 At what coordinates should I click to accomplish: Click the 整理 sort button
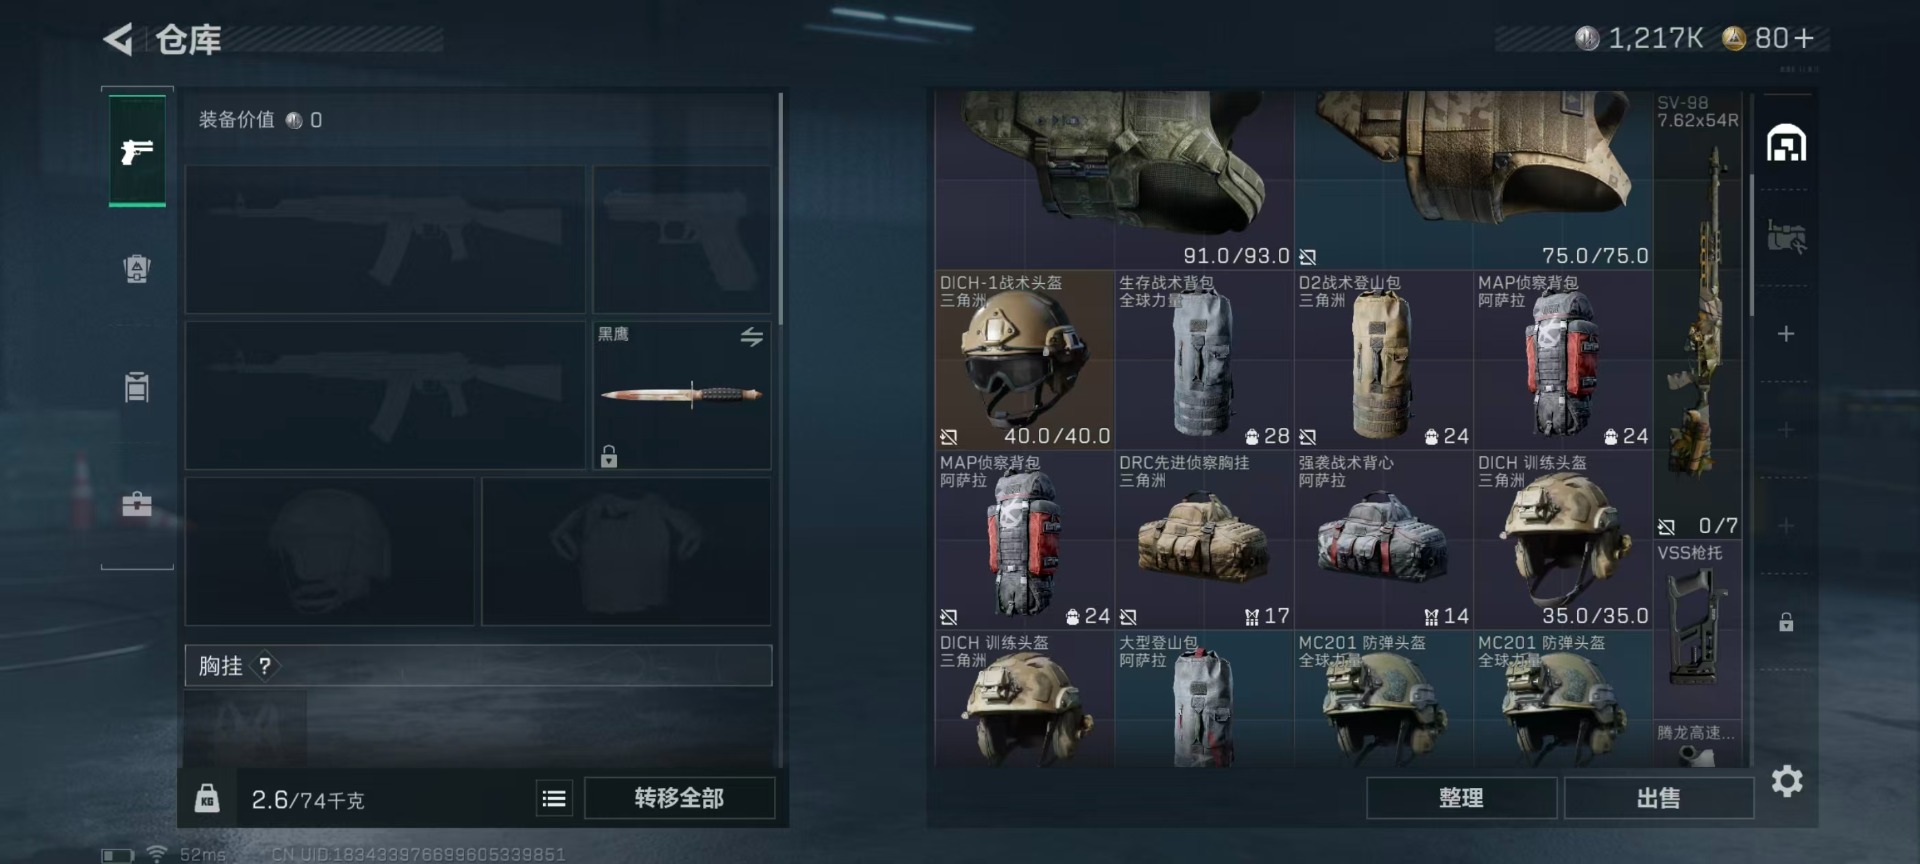(1461, 798)
